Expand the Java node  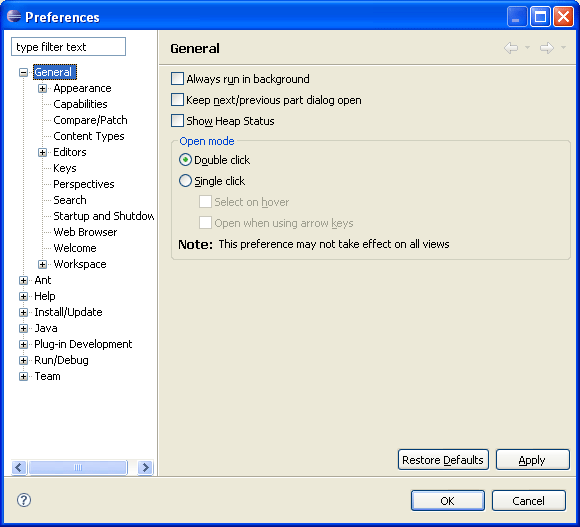(x=23, y=328)
